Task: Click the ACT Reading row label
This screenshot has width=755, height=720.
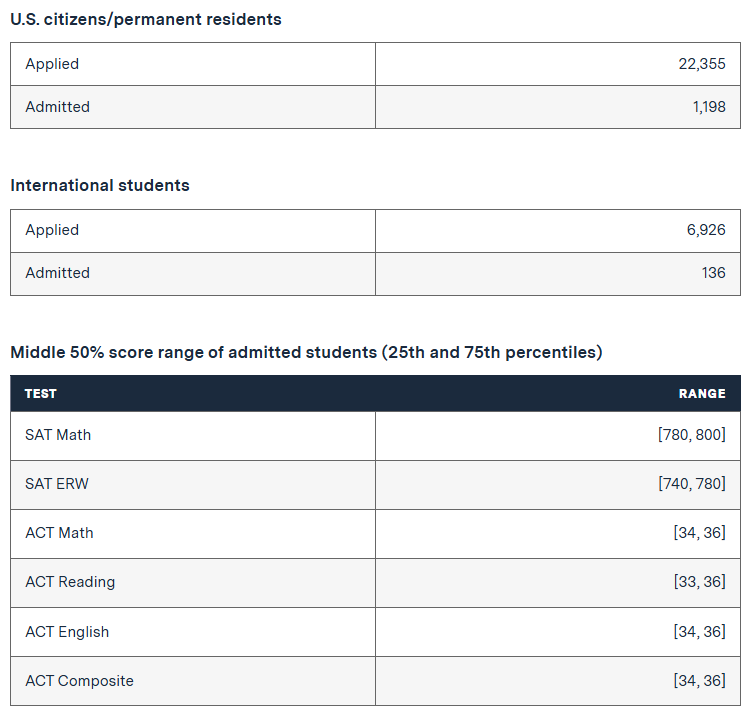Action: pos(70,582)
